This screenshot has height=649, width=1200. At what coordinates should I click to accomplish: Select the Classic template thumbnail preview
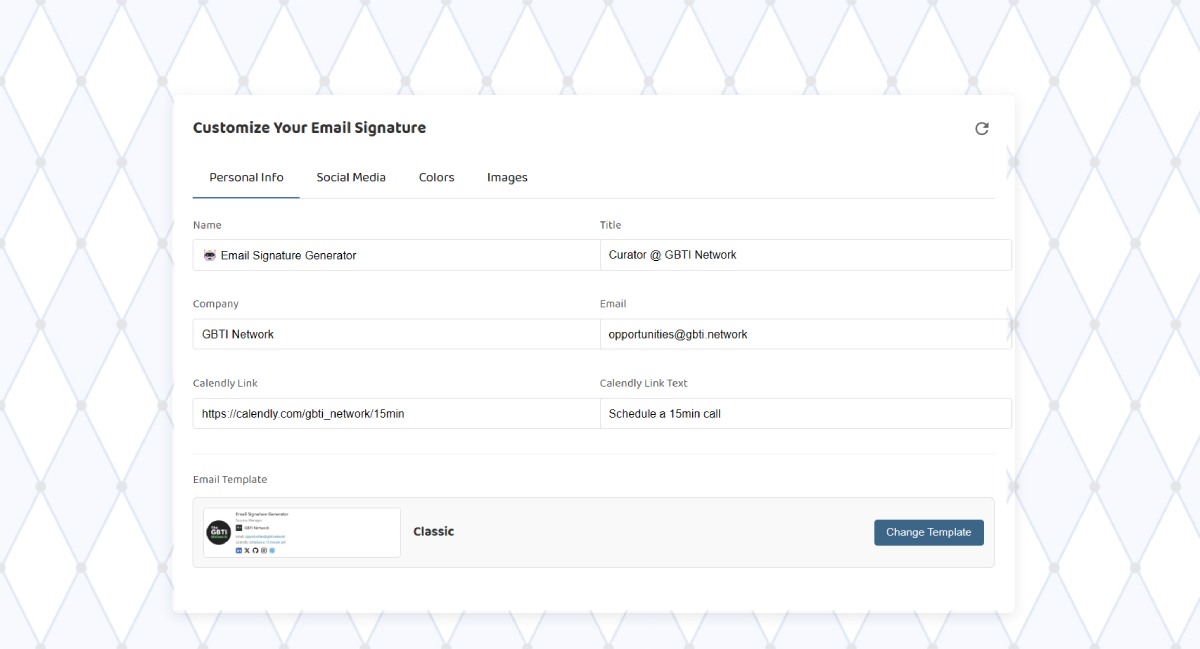coord(301,532)
